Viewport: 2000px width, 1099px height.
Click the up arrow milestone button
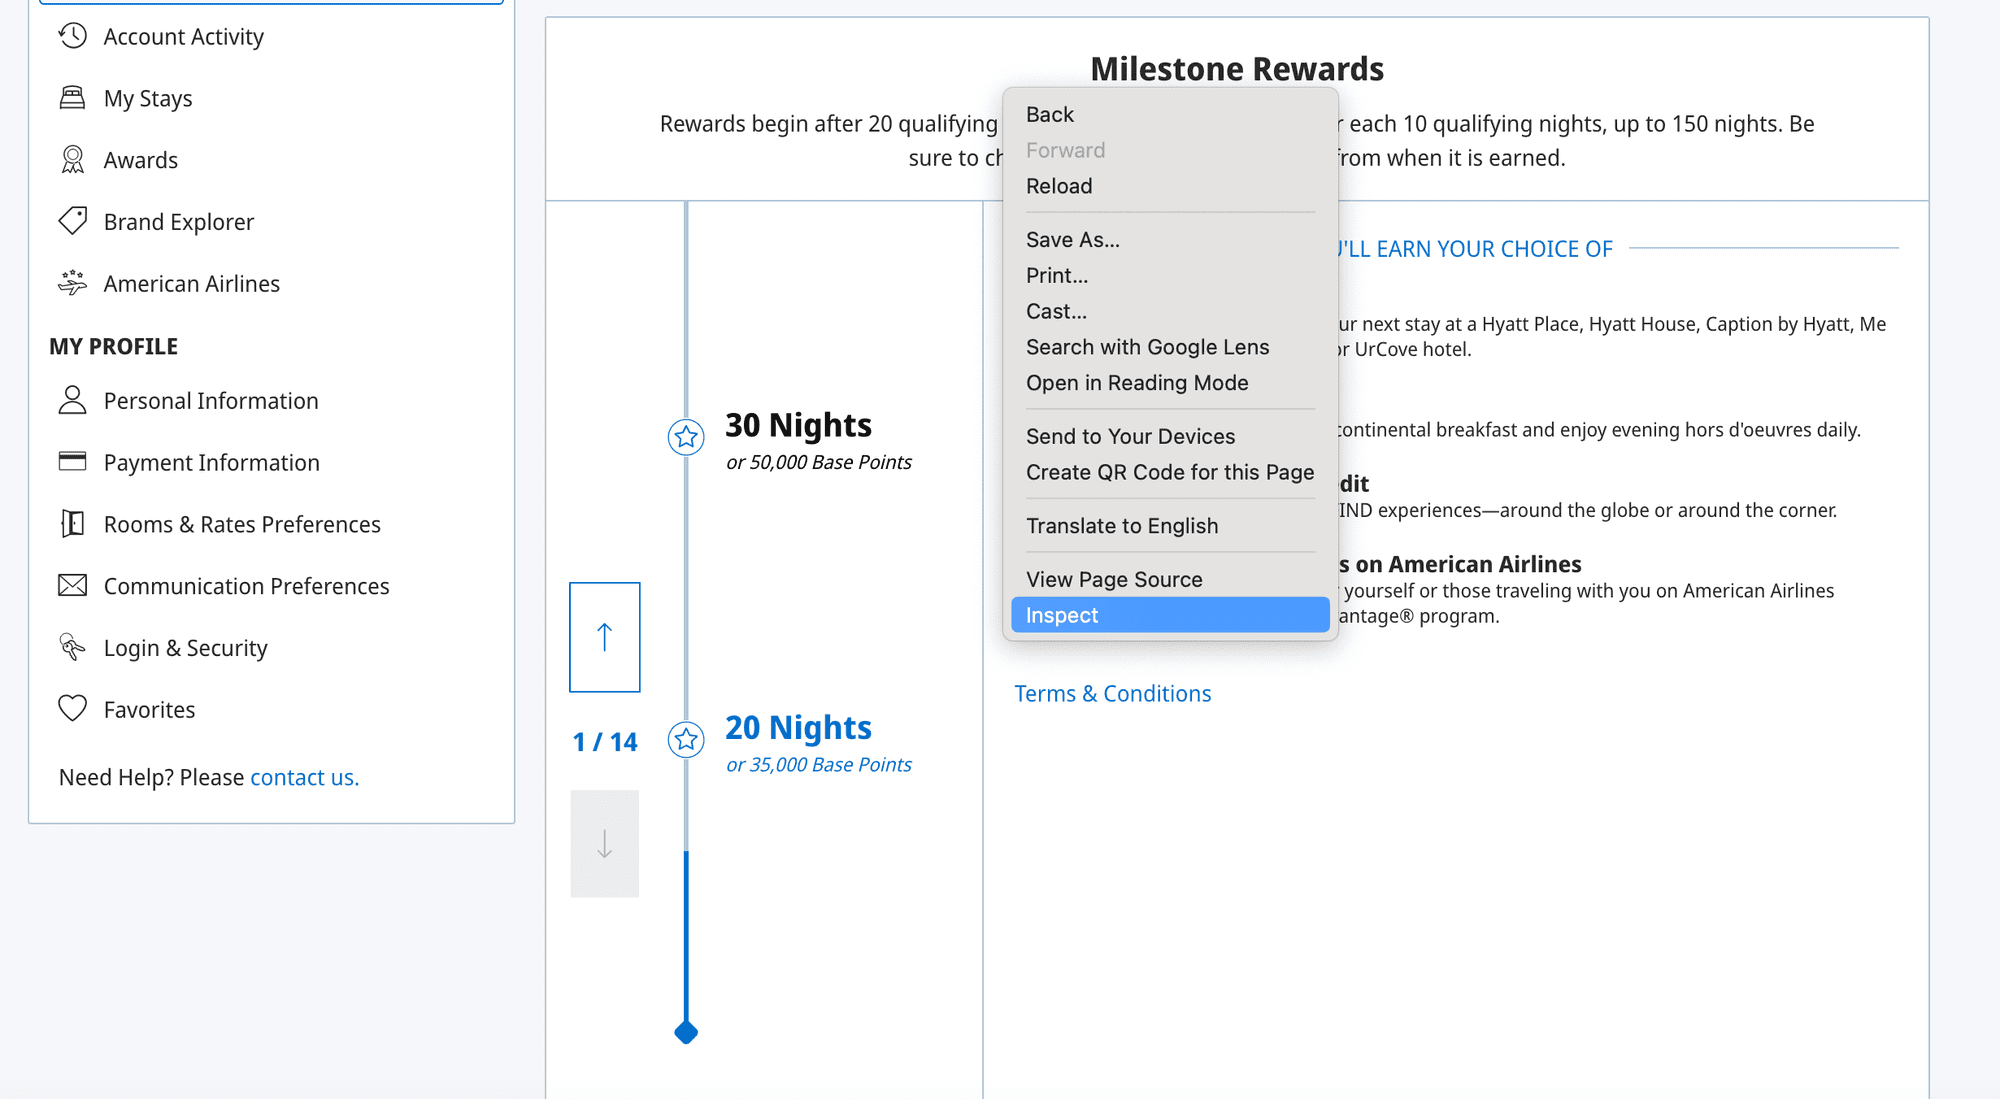coord(605,637)
